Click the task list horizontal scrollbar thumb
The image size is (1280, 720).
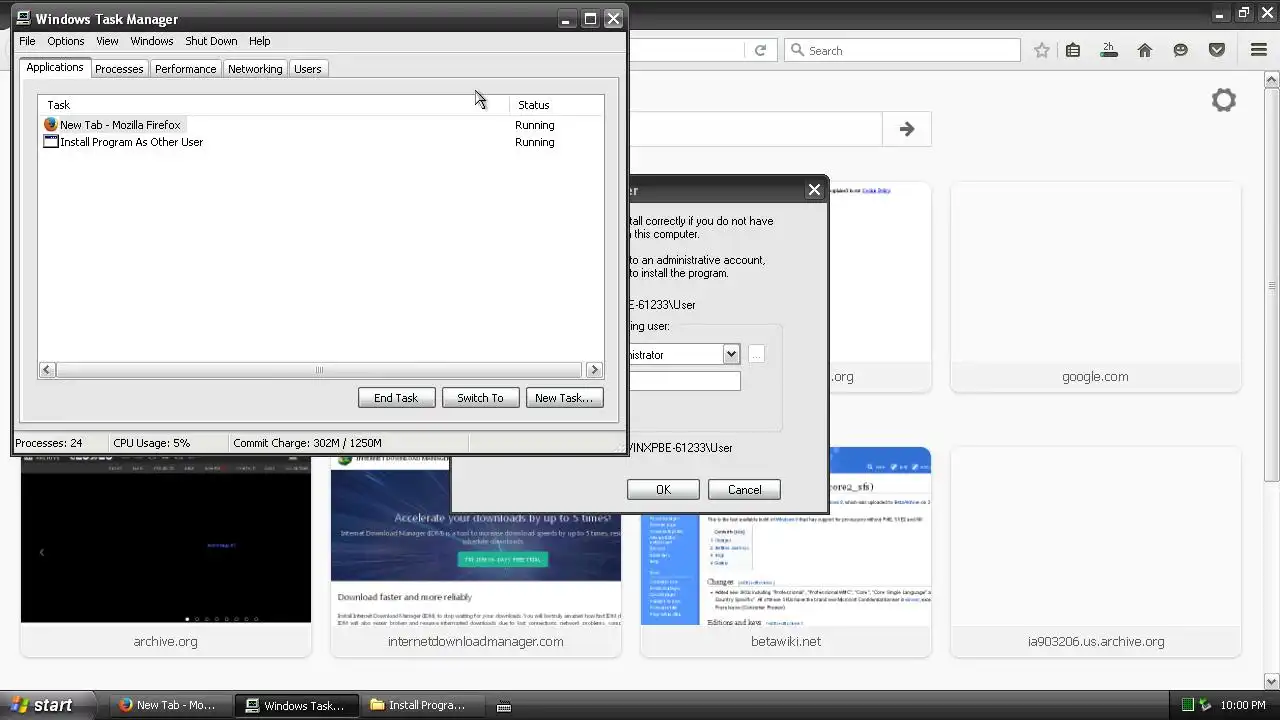click(319, 370)
